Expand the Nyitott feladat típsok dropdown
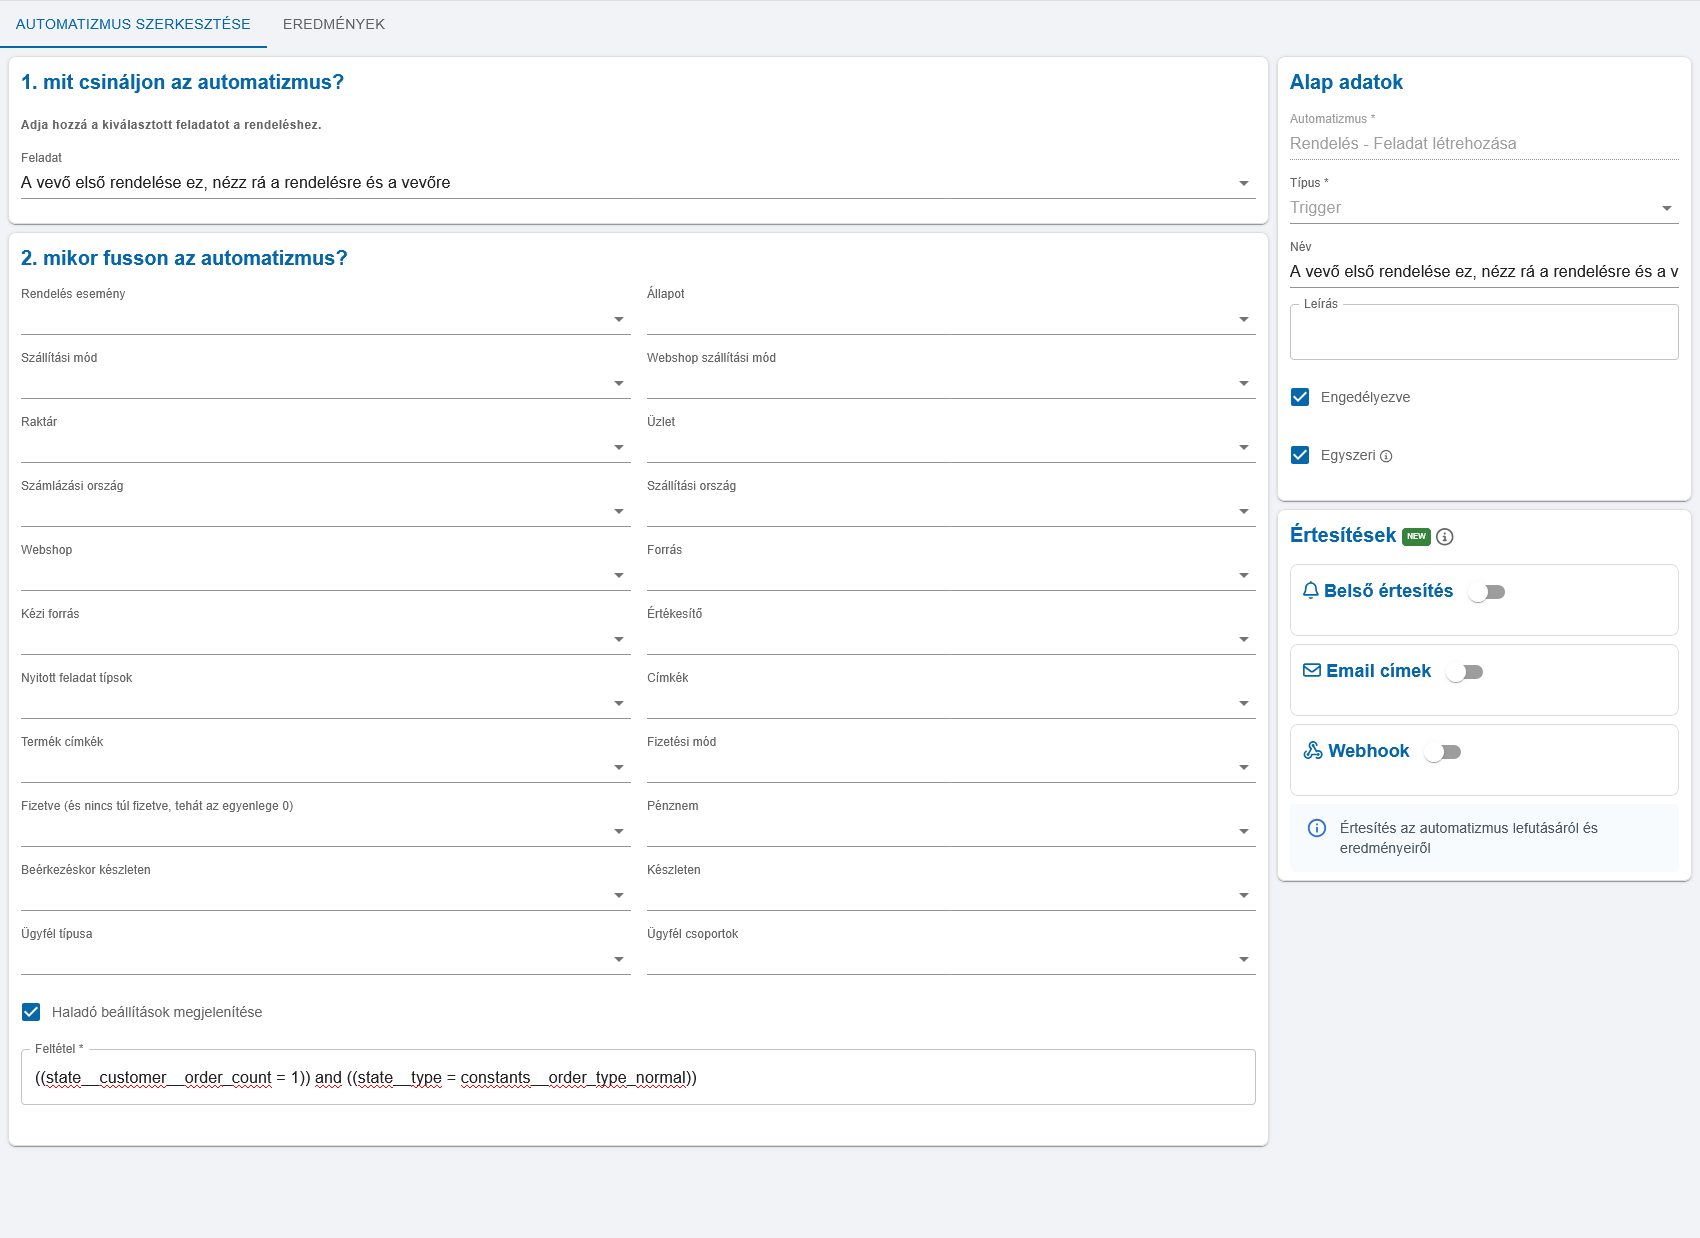The image size is (1700, 1238). click(x=326, y=703)
